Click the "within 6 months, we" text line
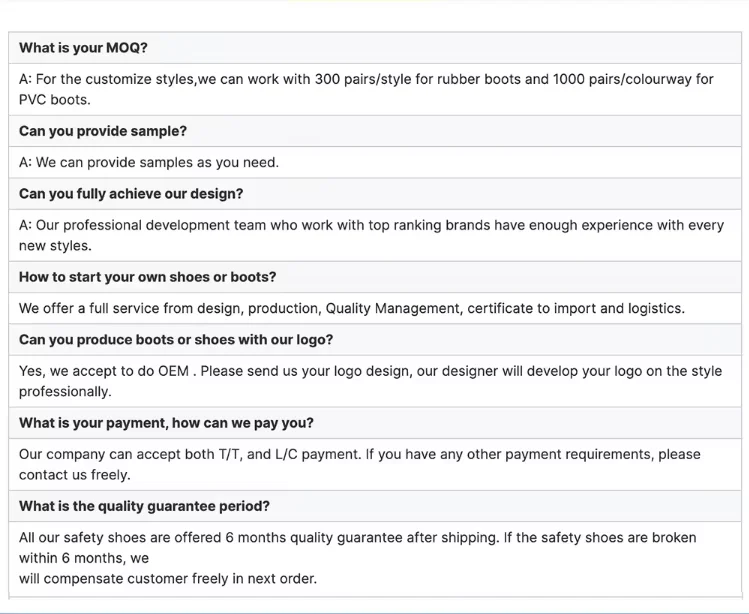This screenshot has height=614, width=749. (x=84, y=558)
